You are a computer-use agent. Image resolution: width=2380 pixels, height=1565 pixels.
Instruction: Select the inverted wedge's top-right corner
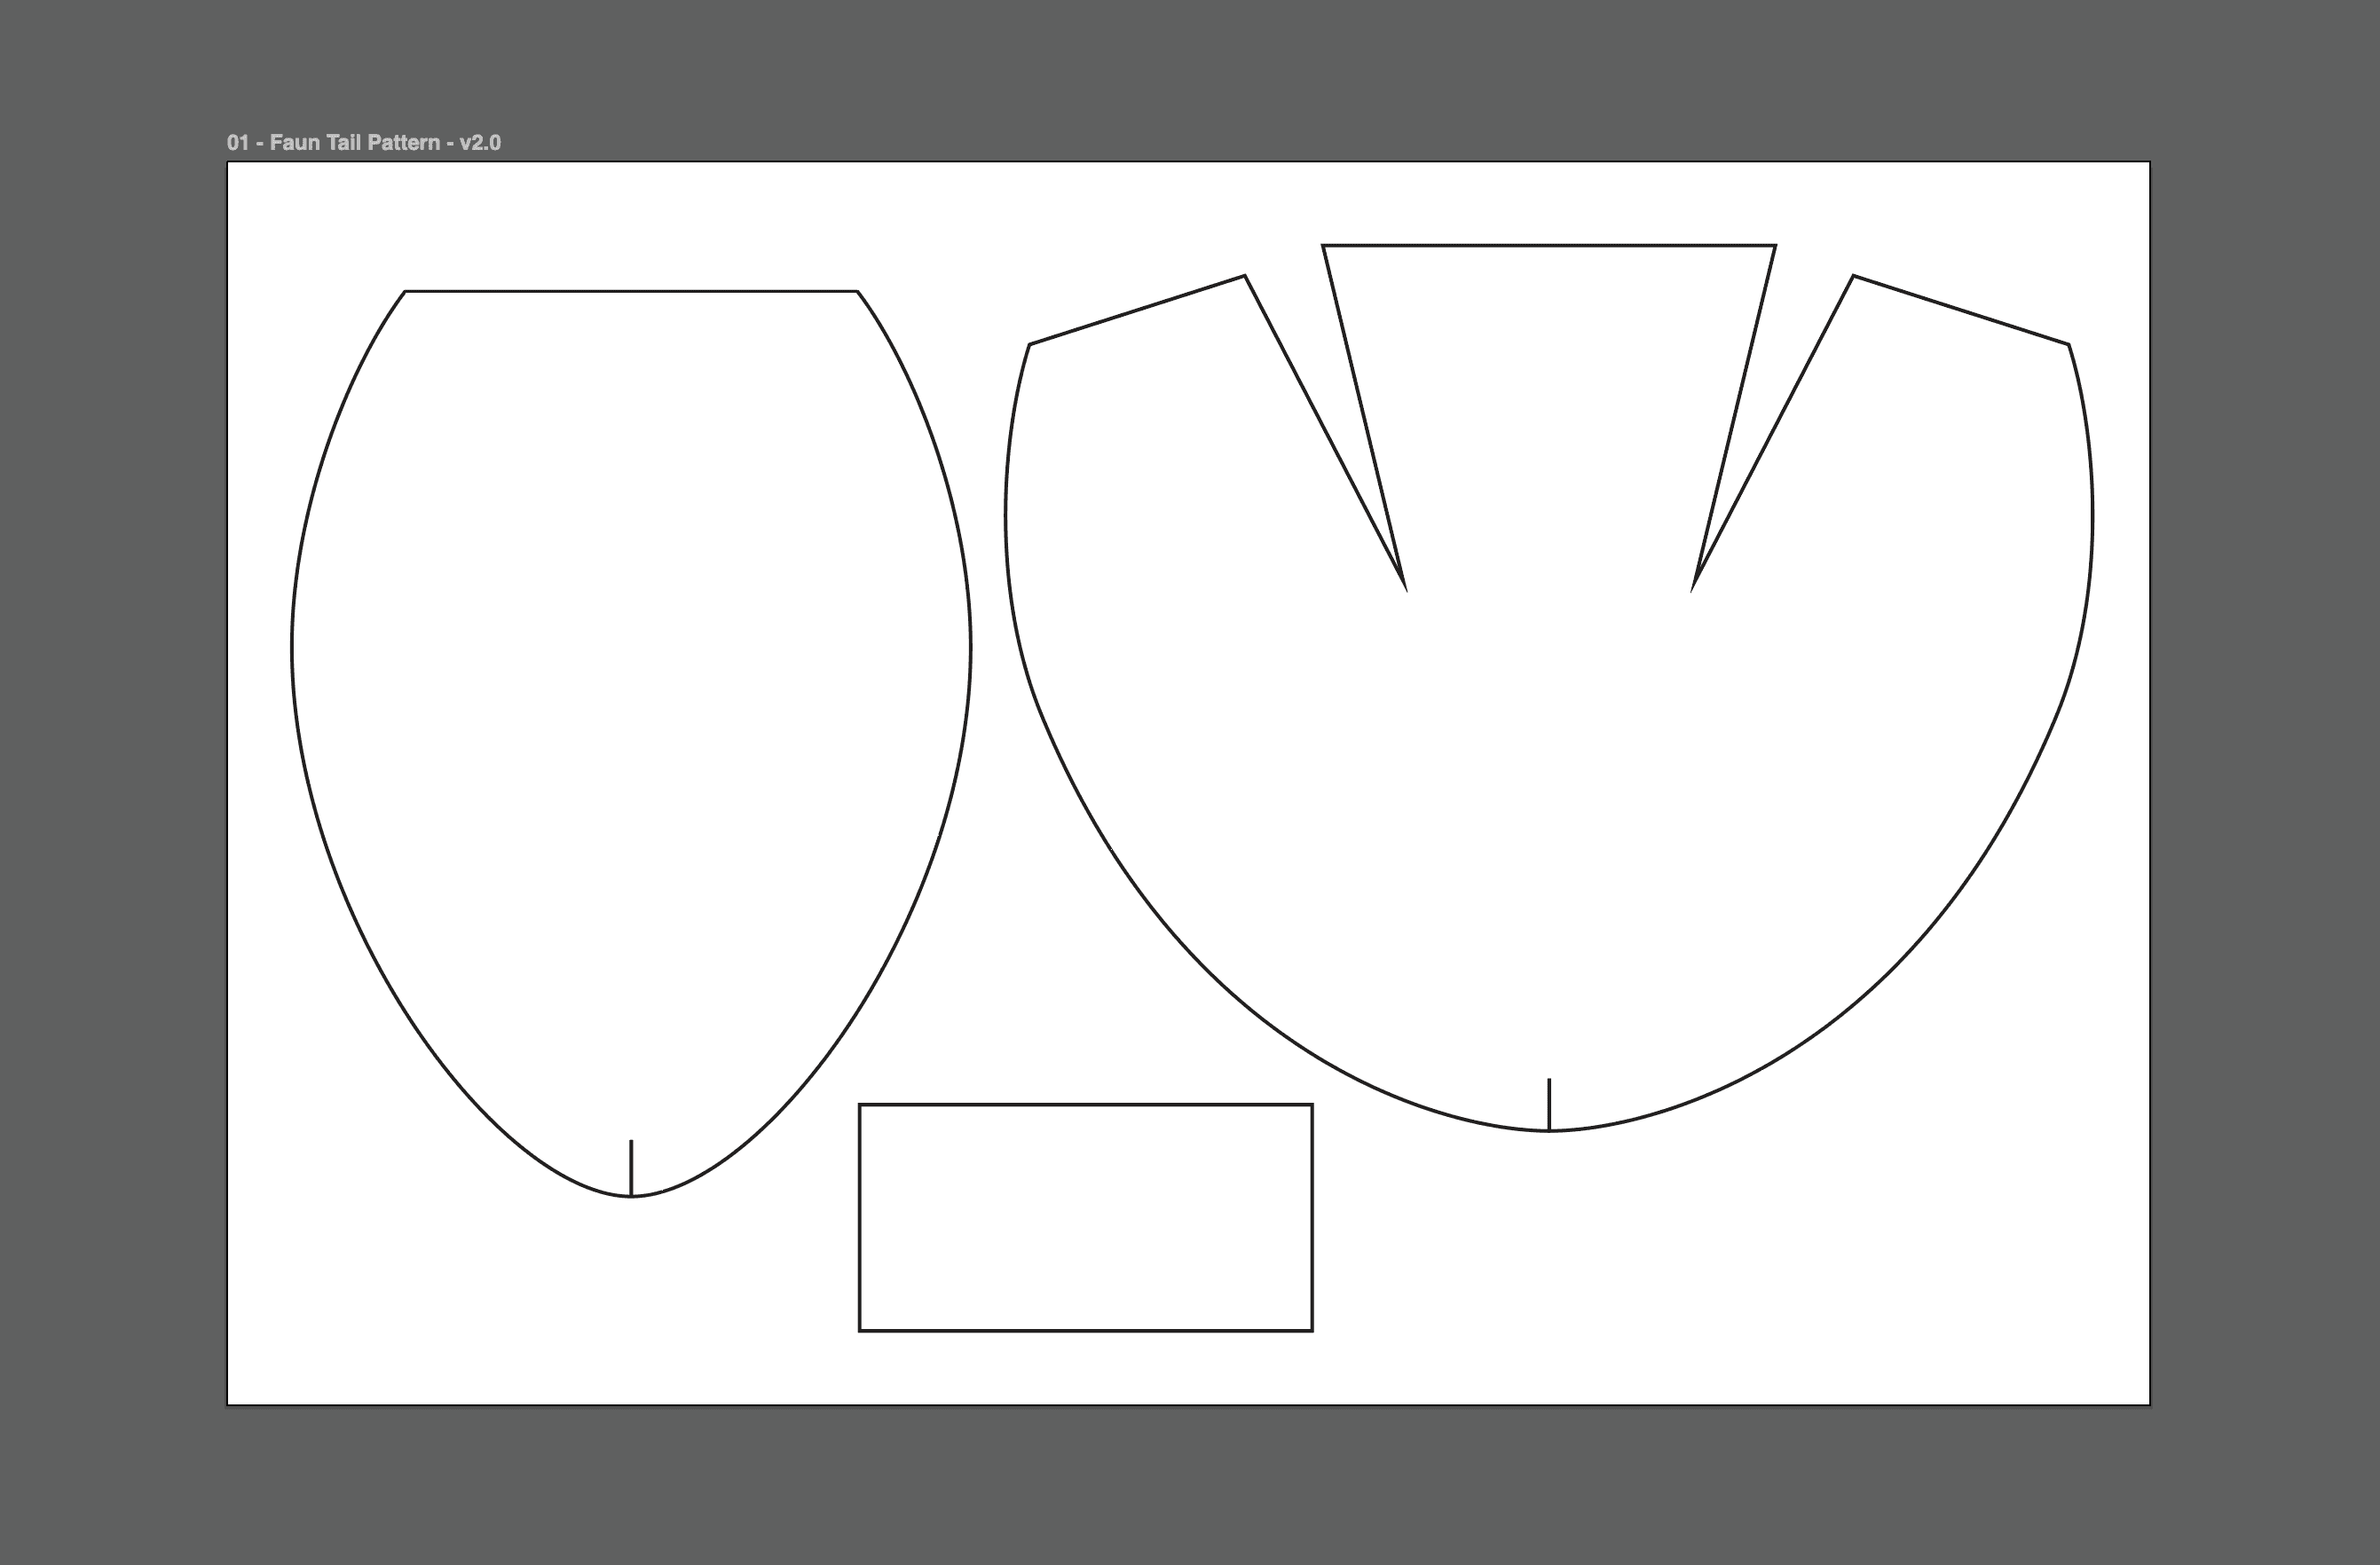[x=1775, y=245]
